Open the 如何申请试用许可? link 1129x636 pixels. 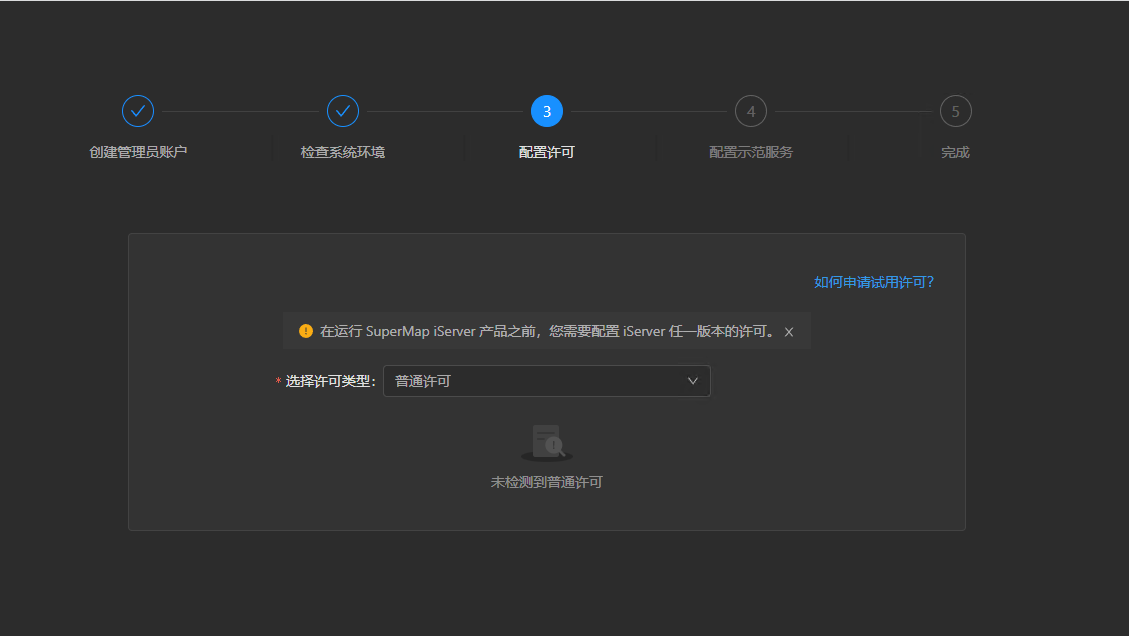tap(874, 282)
